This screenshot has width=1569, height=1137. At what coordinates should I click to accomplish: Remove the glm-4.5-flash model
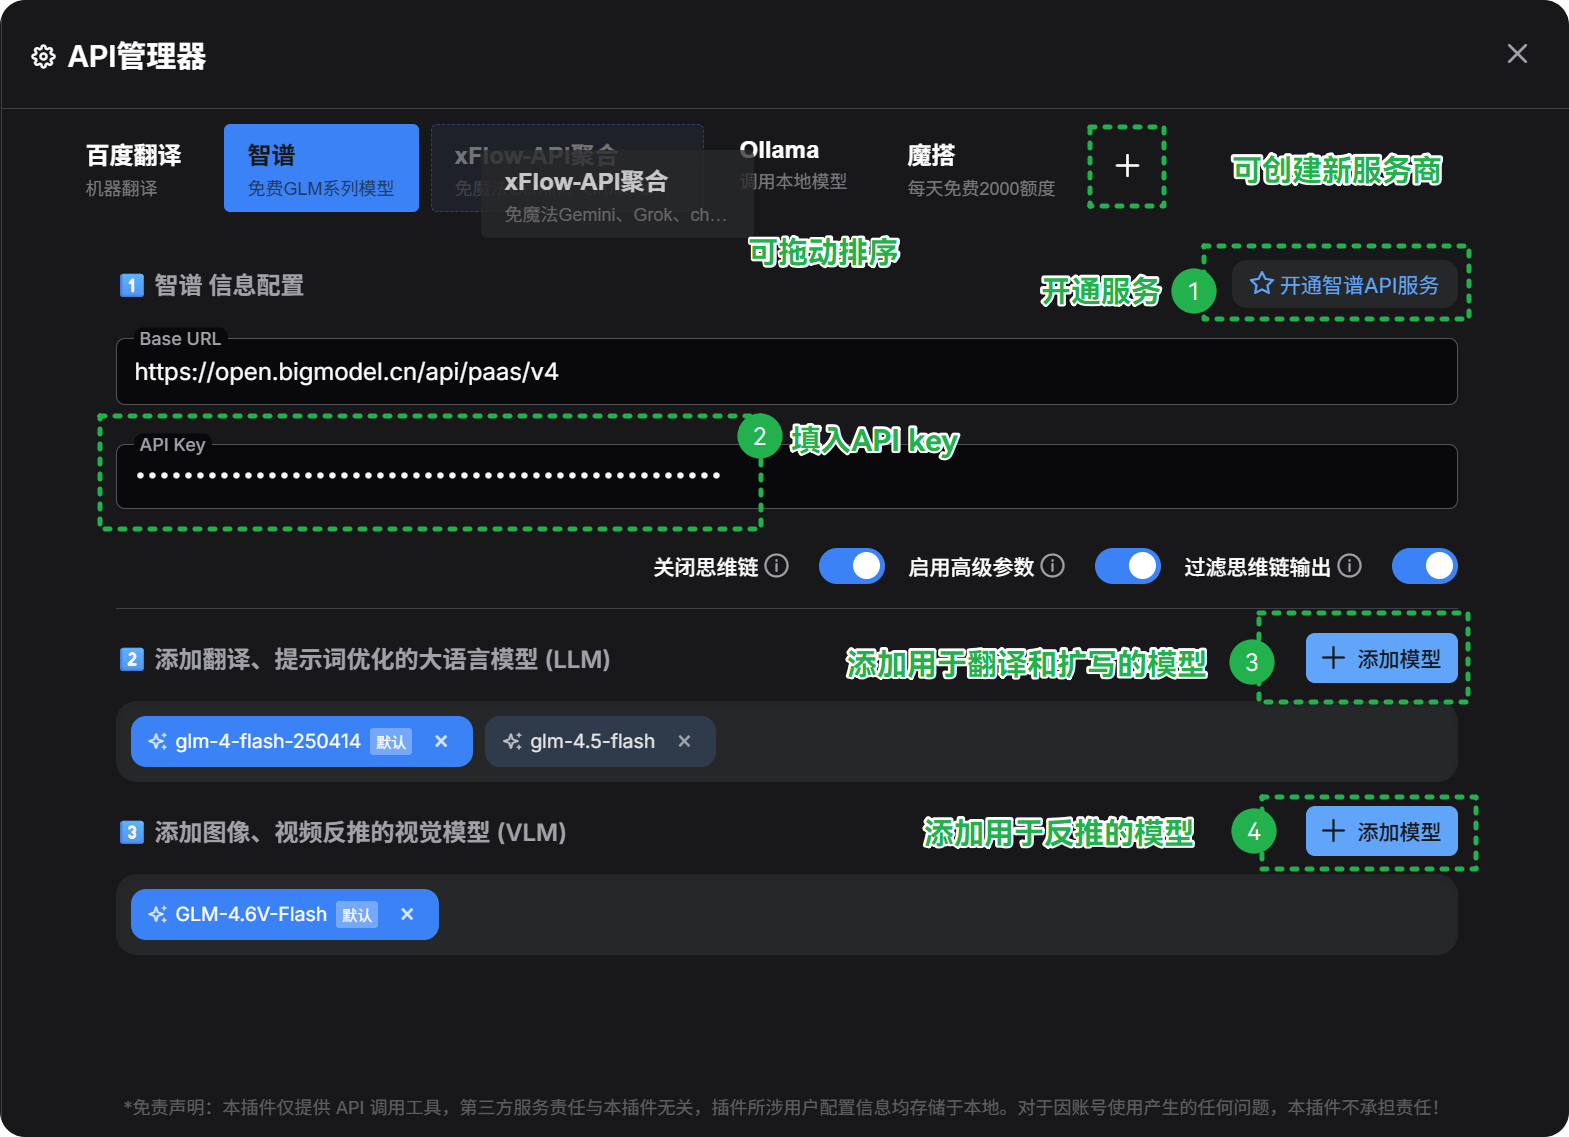point(684,741)
